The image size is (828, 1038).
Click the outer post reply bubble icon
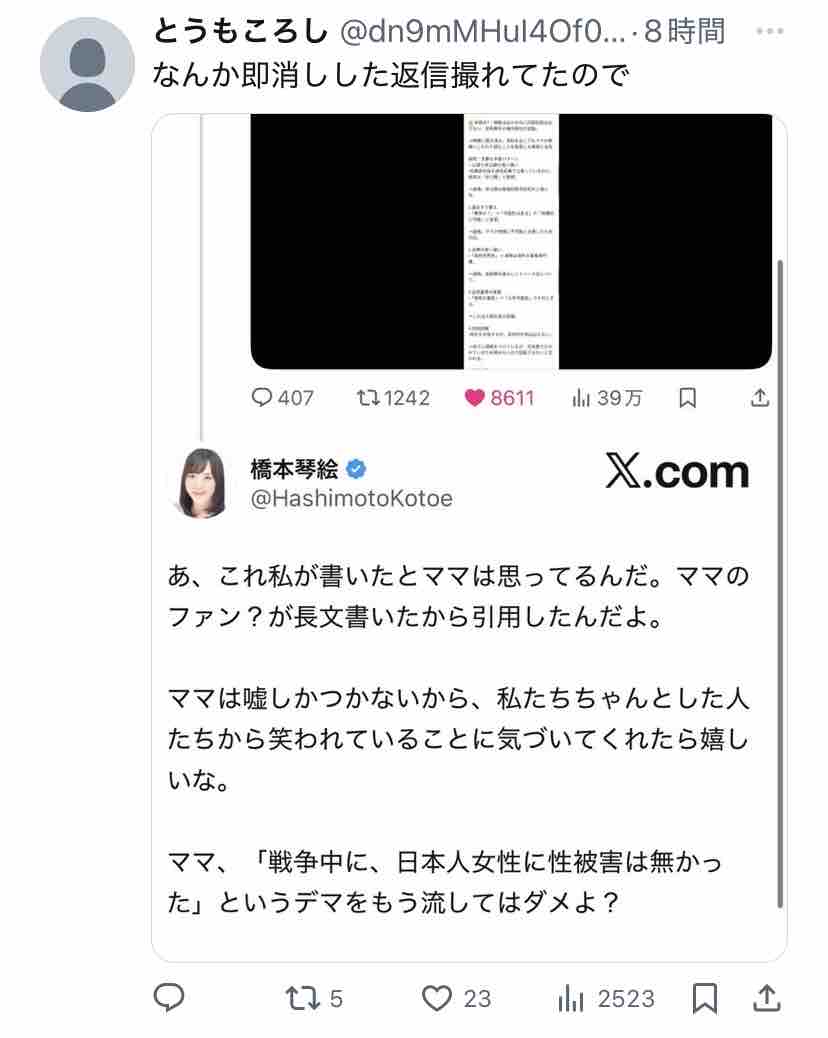[x=169, y=998]
